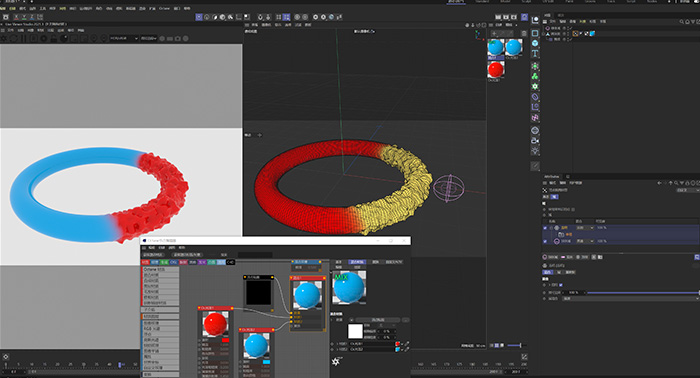Open blend dropdown on first field row
Screen dimensions: 700x378
[585, 228]
